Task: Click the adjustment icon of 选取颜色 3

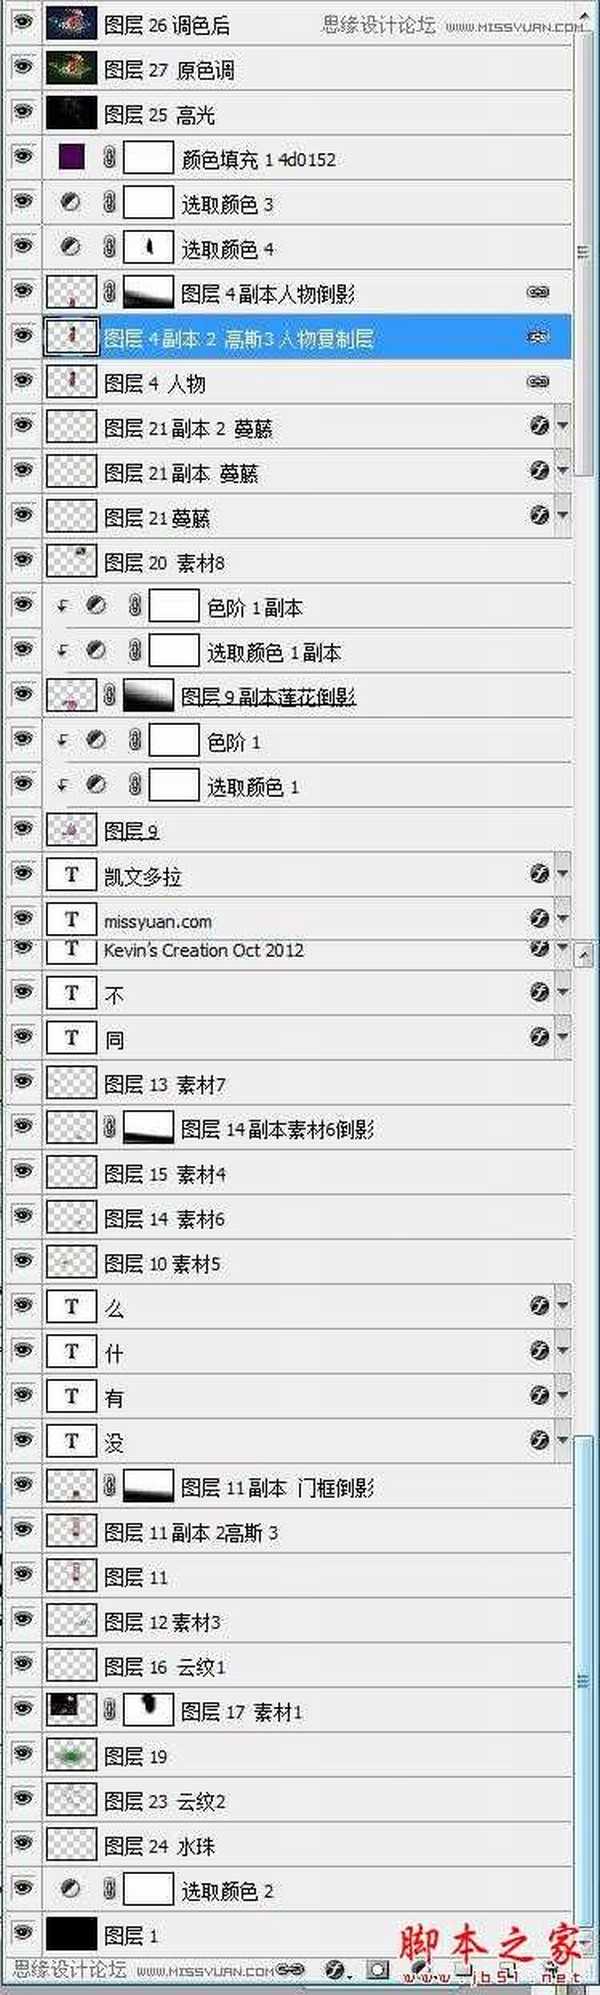Action: click(x=70, y=203)
